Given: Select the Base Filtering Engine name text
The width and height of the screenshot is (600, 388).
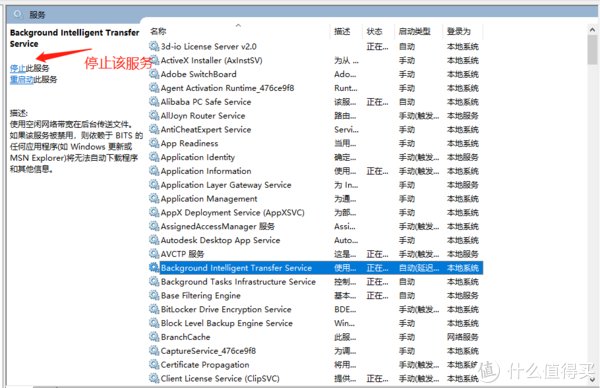Looking at the screenshot, I should point(201,295).
